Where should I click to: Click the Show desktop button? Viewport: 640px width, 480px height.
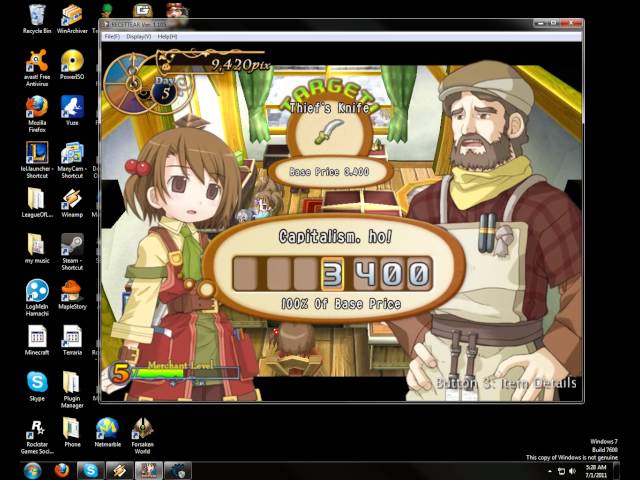pyautogui.click(x=617, y=471)
